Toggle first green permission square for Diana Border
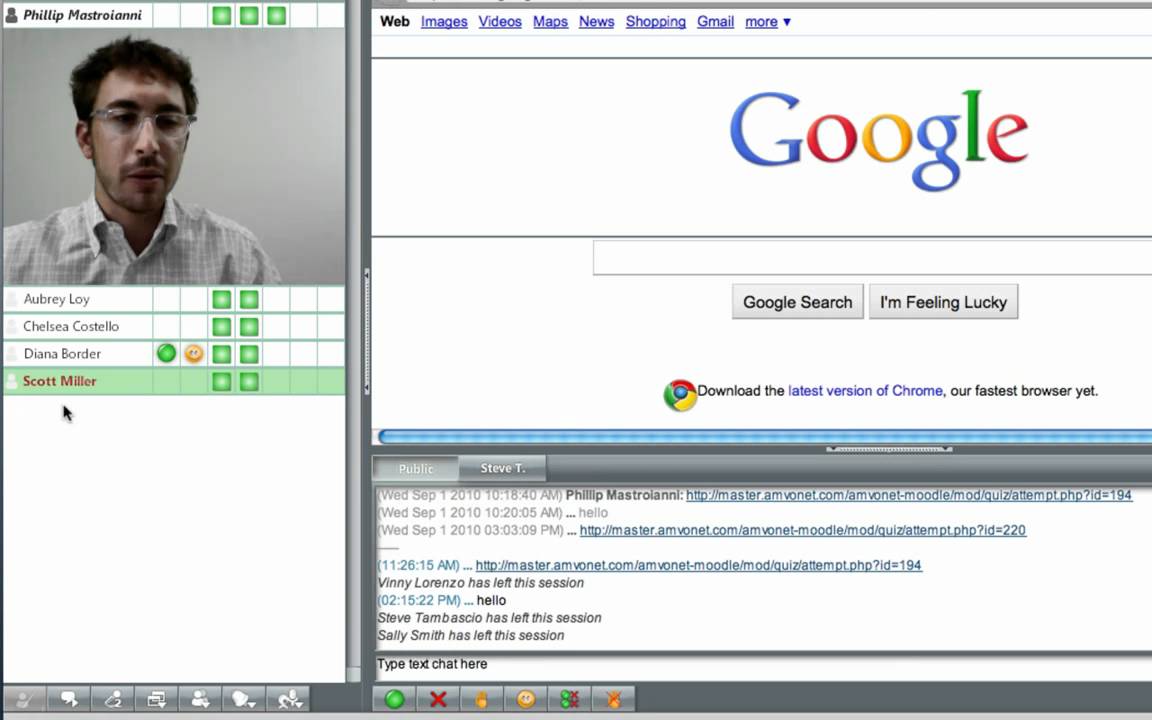Viewport: 1152px width, 720px height. pos(222,354)
